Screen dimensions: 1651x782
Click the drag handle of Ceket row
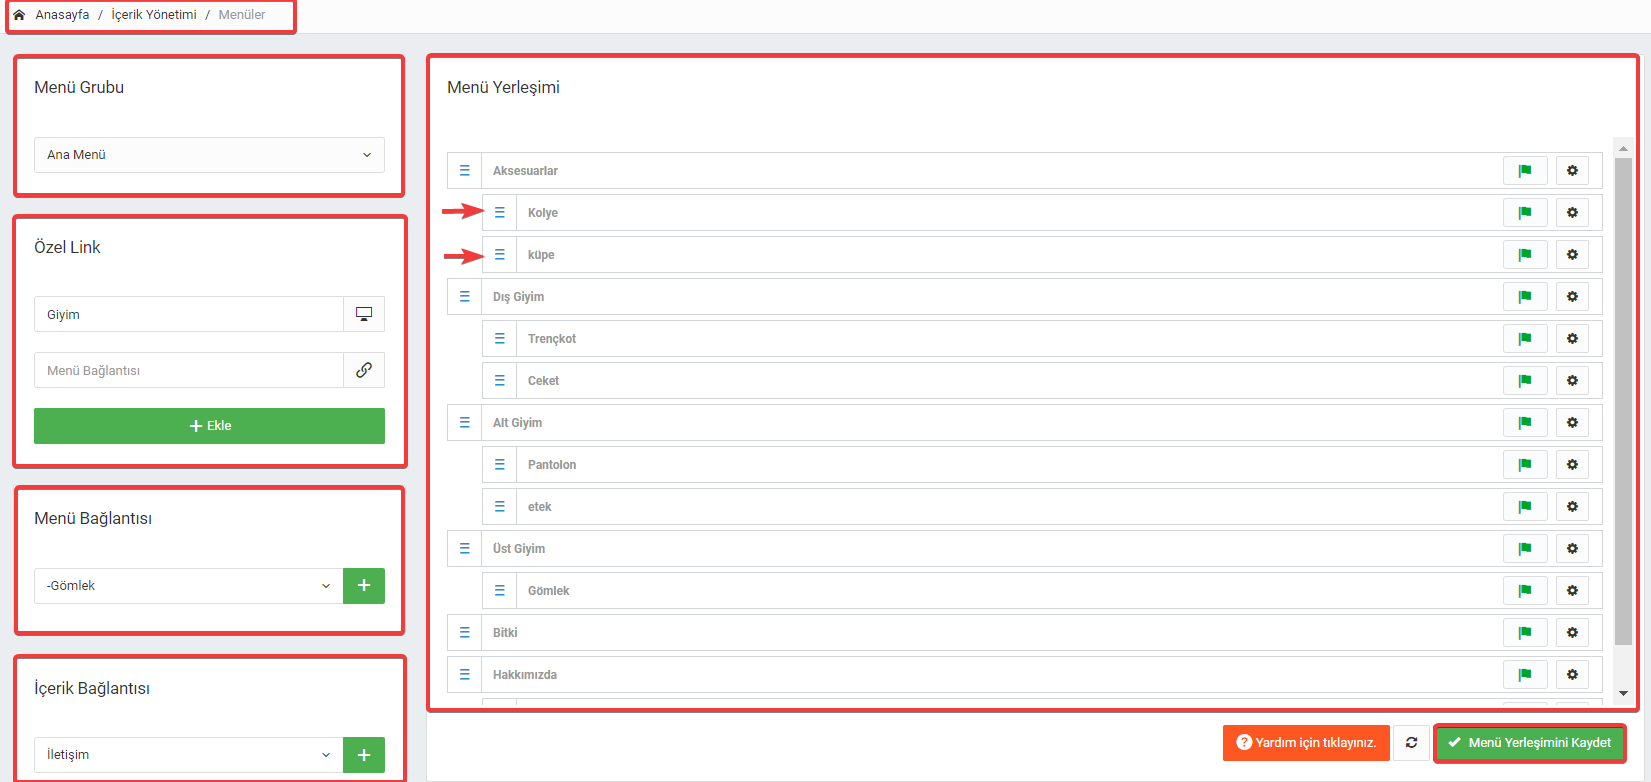500,381
